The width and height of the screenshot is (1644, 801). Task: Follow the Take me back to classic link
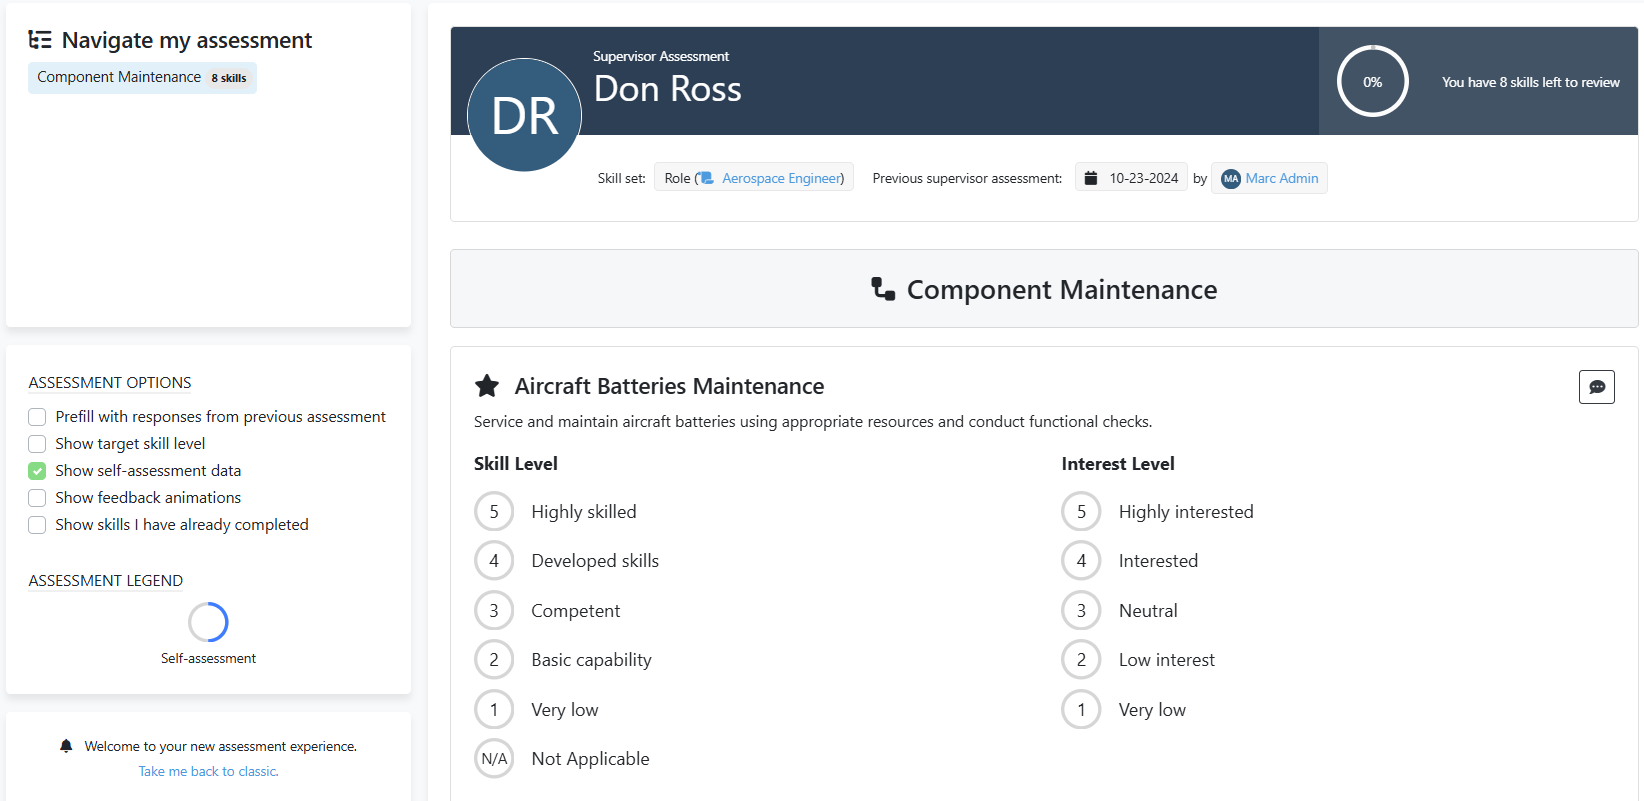pos(208,771)
